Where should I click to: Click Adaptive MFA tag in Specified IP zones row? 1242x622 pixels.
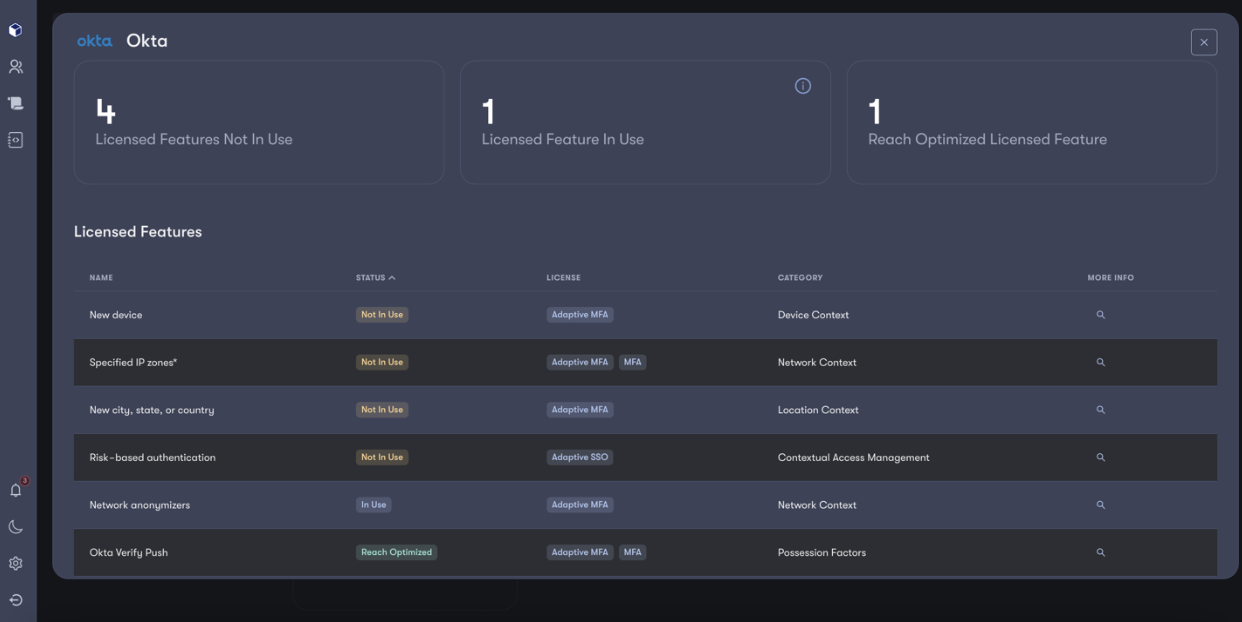(x=580, y=362)
